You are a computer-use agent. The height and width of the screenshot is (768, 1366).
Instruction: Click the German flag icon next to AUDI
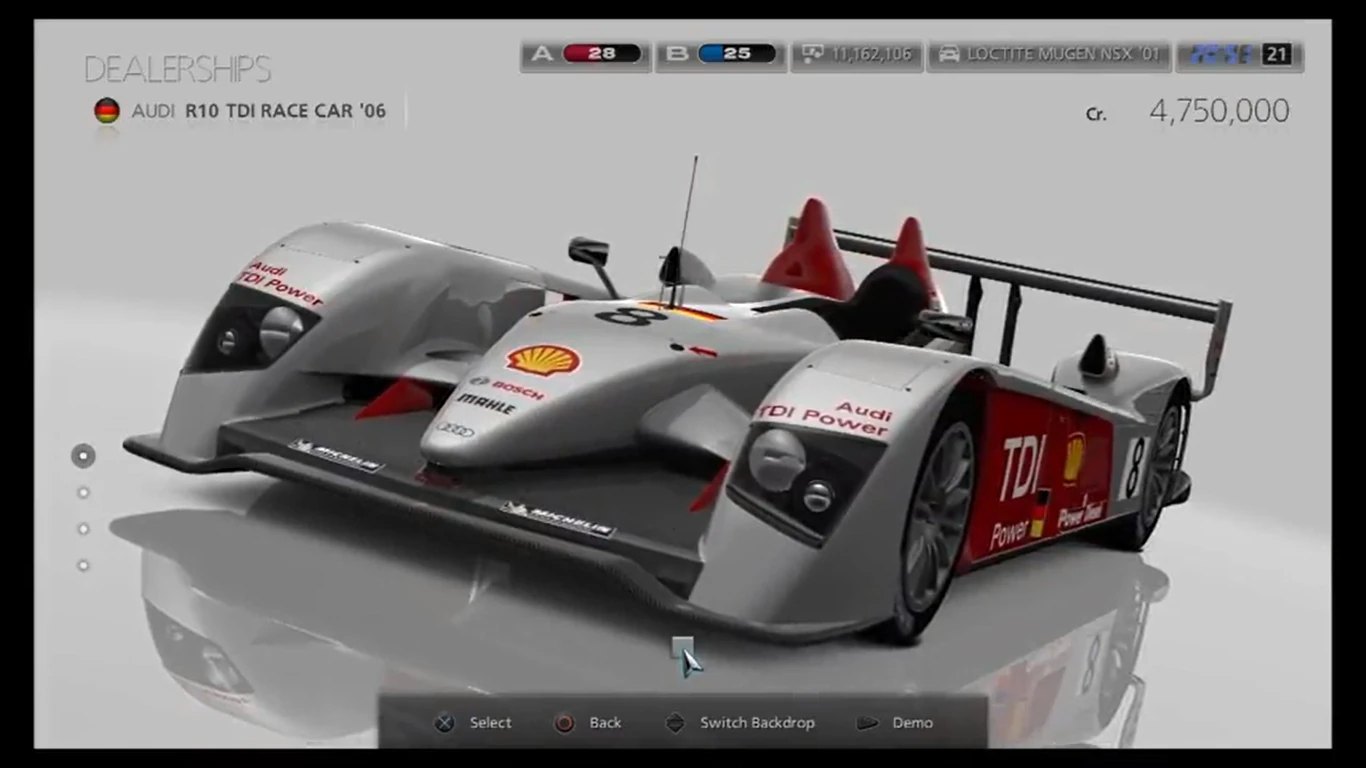[x=107, y=111]
